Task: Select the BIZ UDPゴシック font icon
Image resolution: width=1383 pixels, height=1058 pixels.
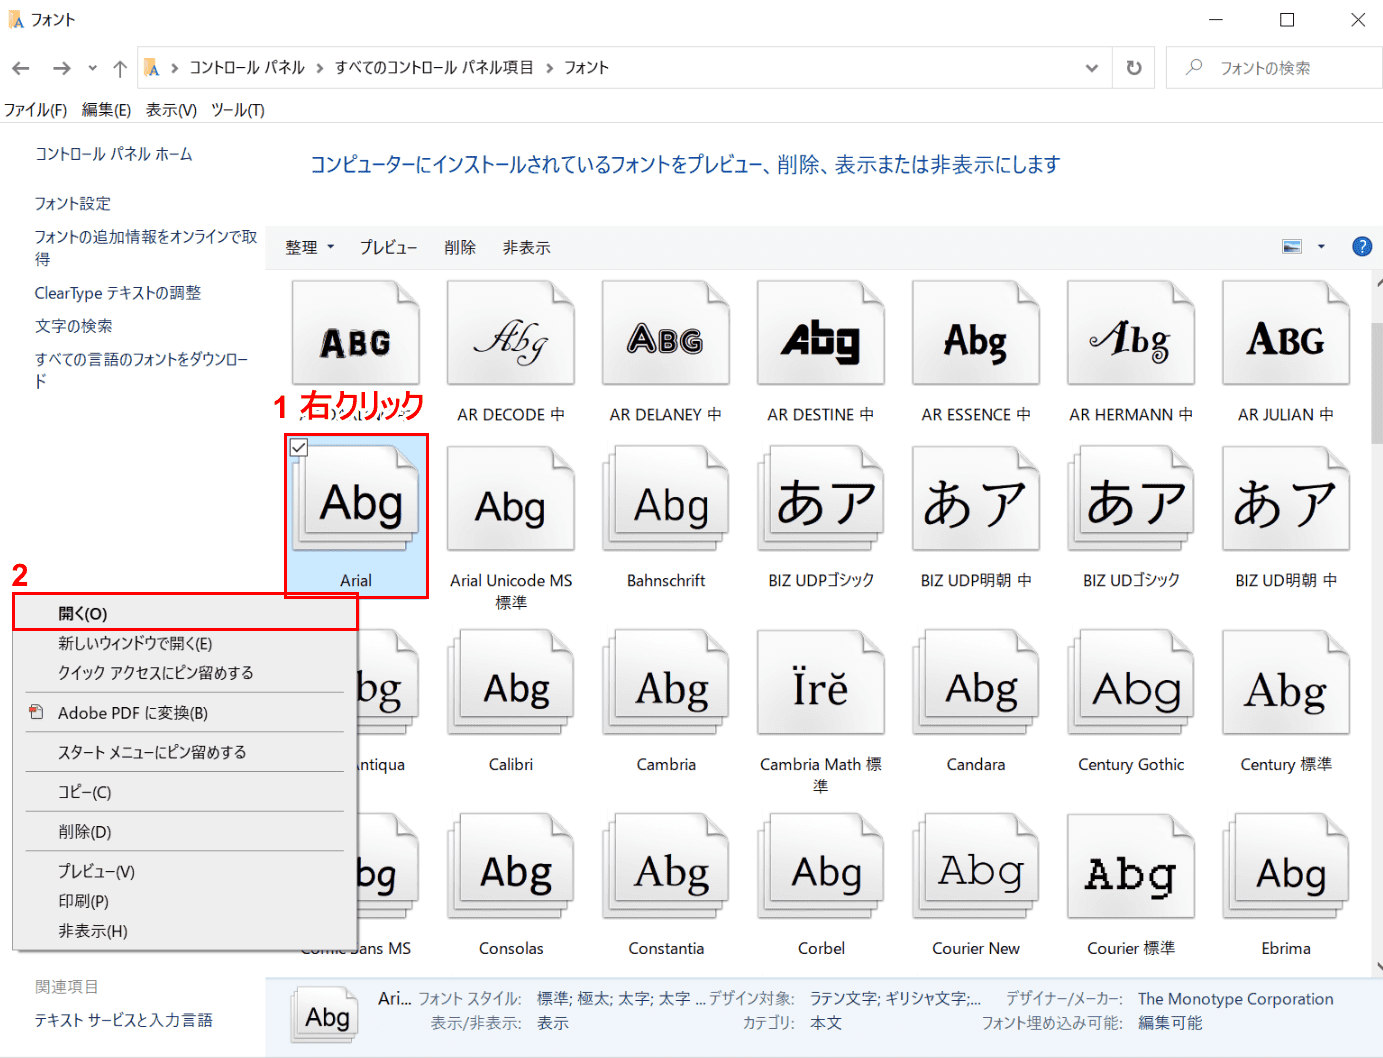Action: [x=821, y=499]
